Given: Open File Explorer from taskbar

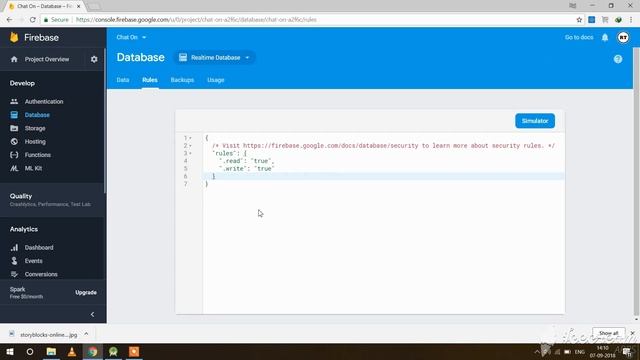Looking at the screenshot, I should click(51, 351).
